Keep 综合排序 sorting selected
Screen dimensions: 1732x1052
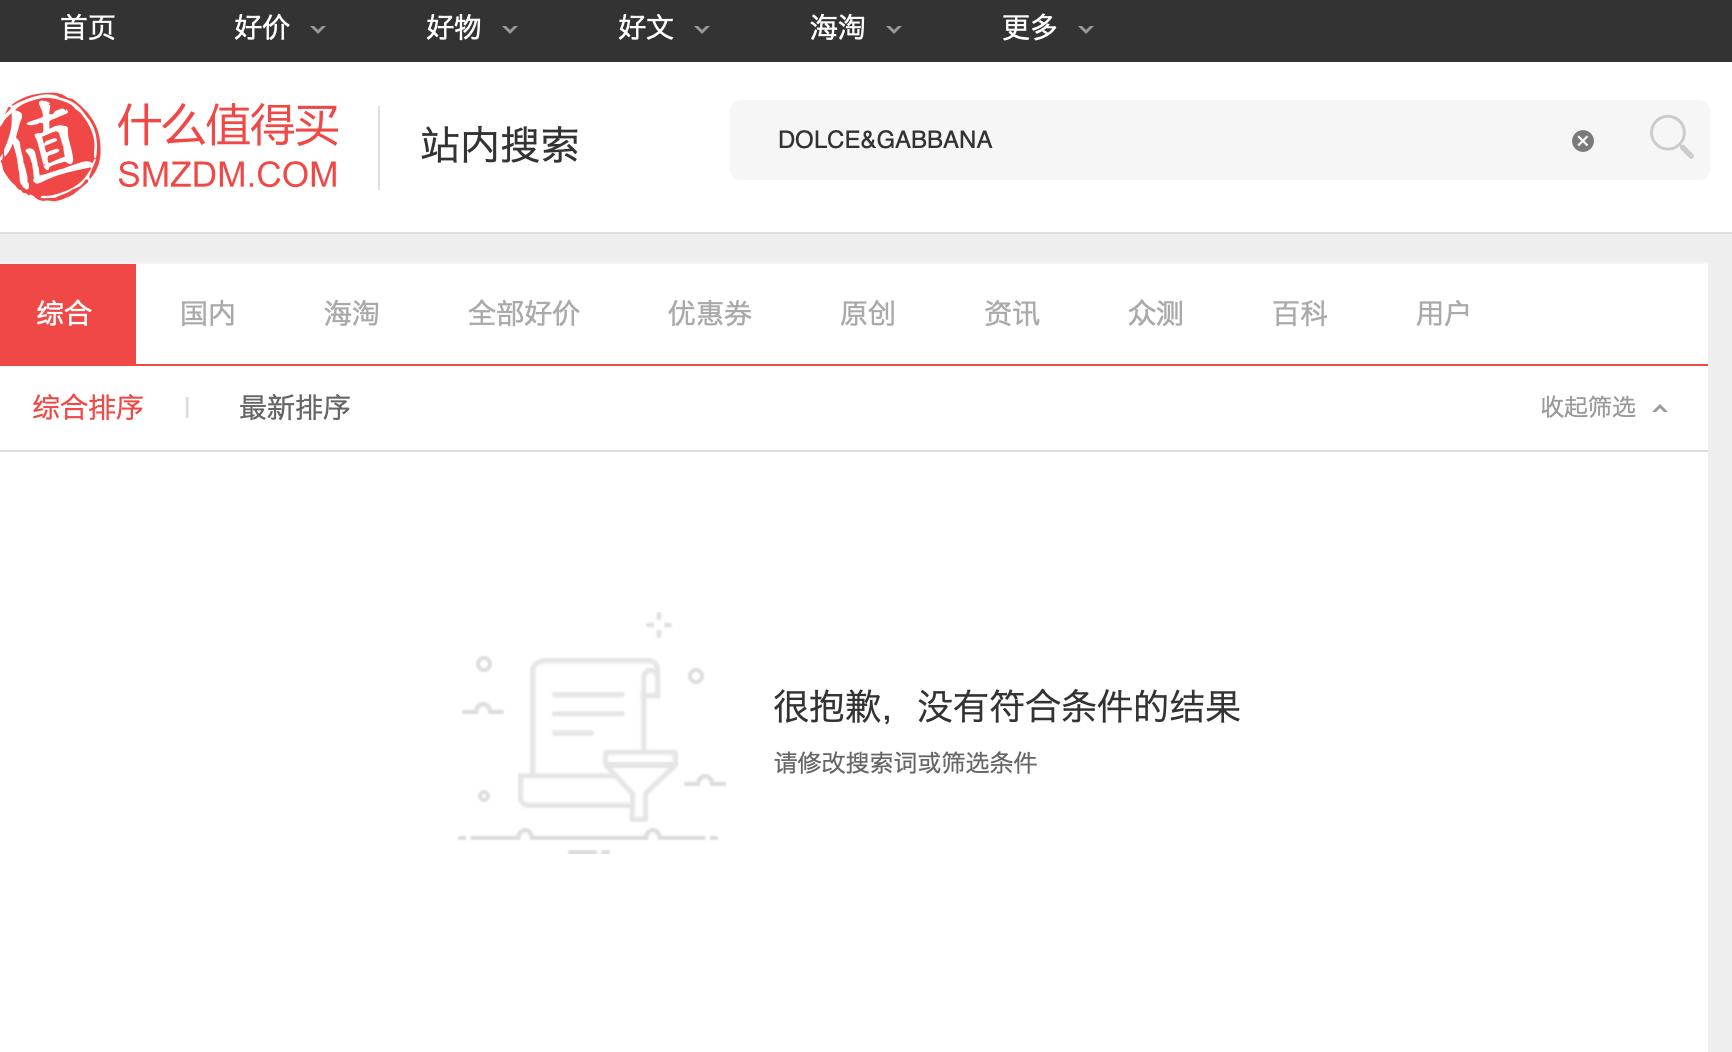pyautogui.click(x=86, y=408)
